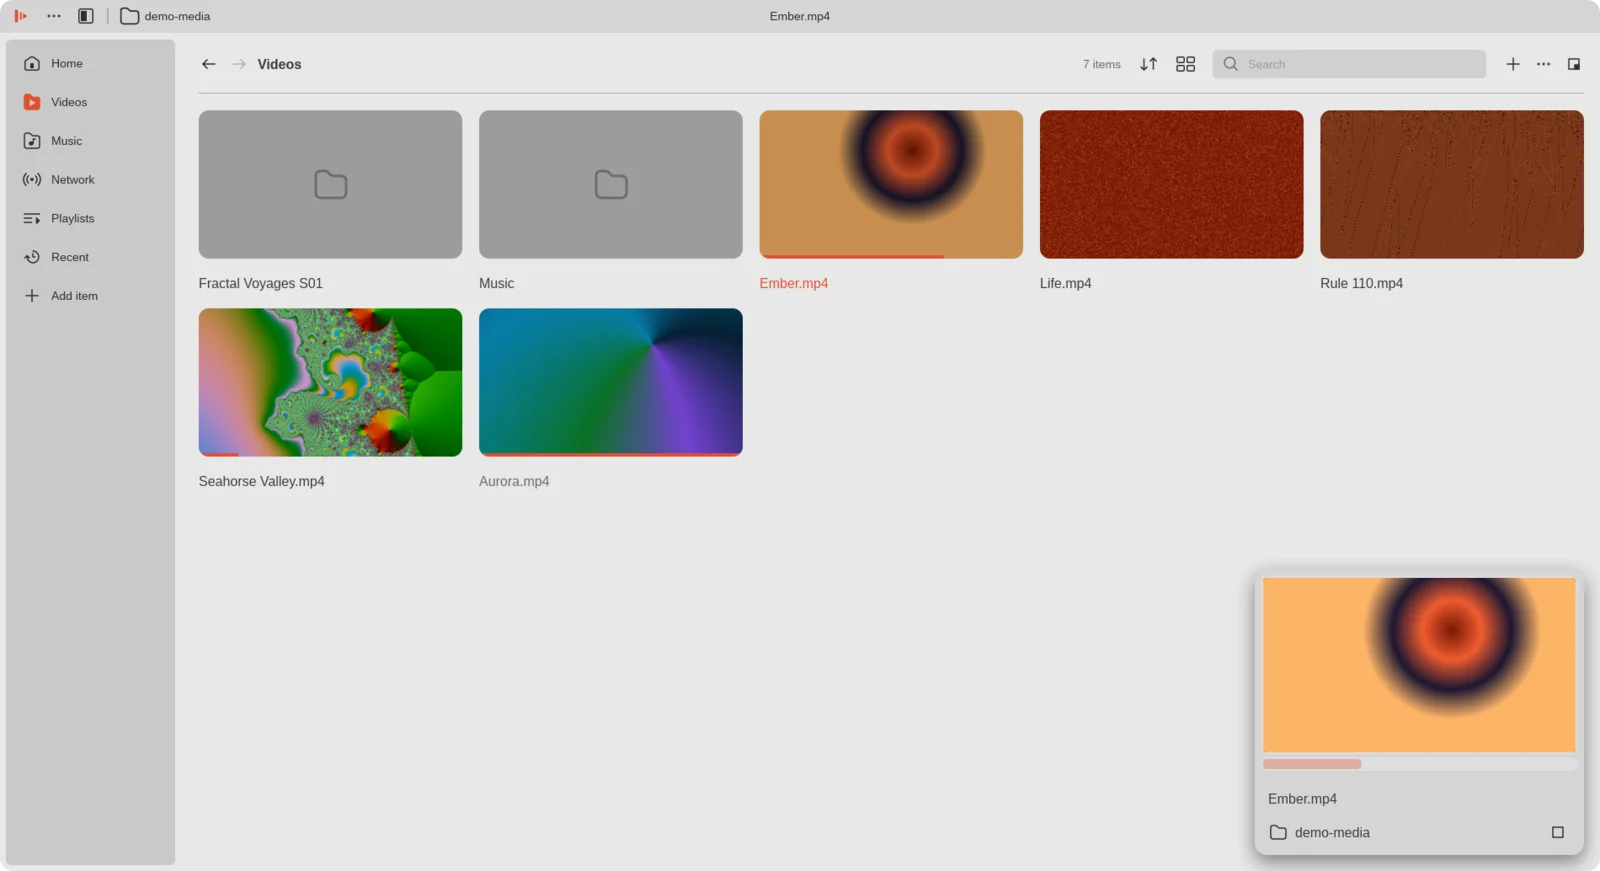Navigate forward with the right arrow
This screenshot has width=1600, height=871.
239,64
